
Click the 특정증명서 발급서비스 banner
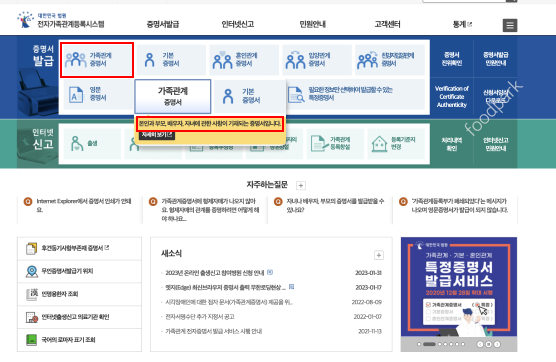pyautogui.click(x=459, y=287)
